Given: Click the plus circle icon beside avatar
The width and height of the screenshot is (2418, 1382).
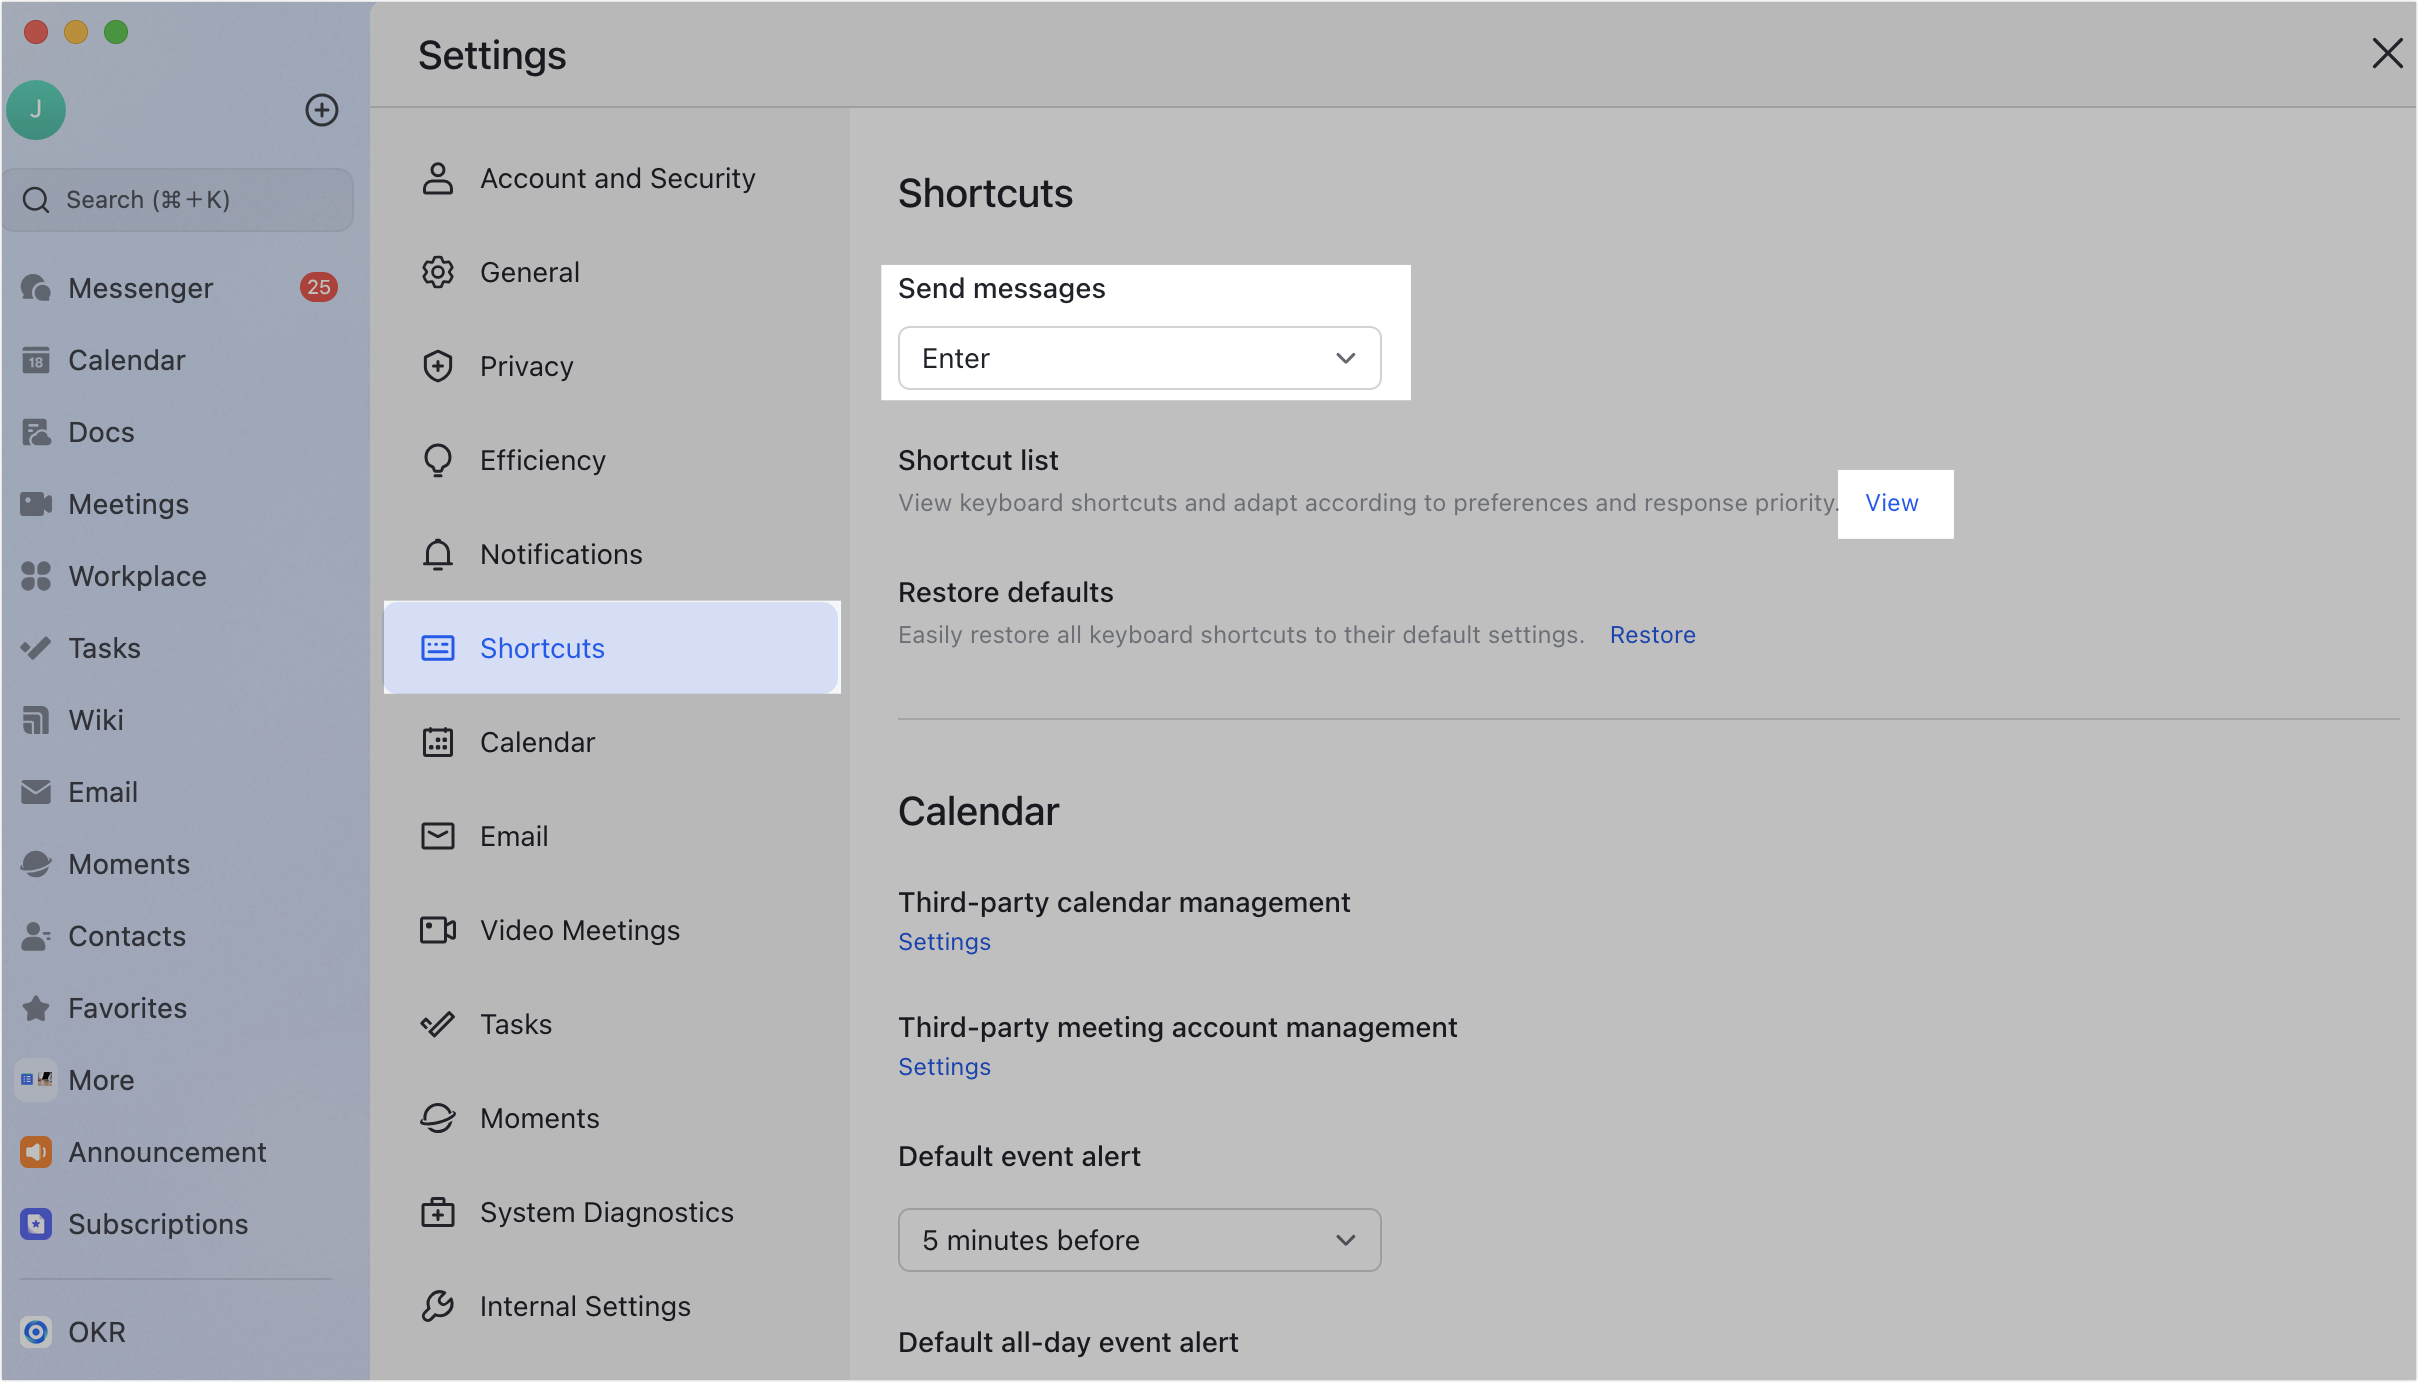Looking at the screenshot, I should [322, 110].
